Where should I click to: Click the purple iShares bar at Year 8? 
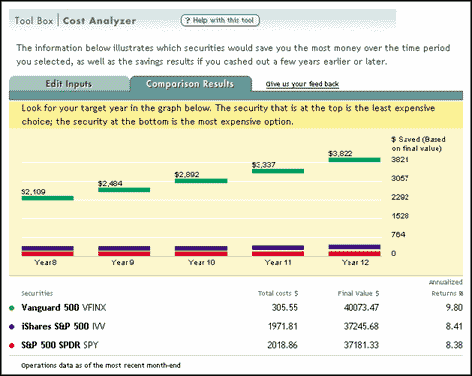point(48,248)
